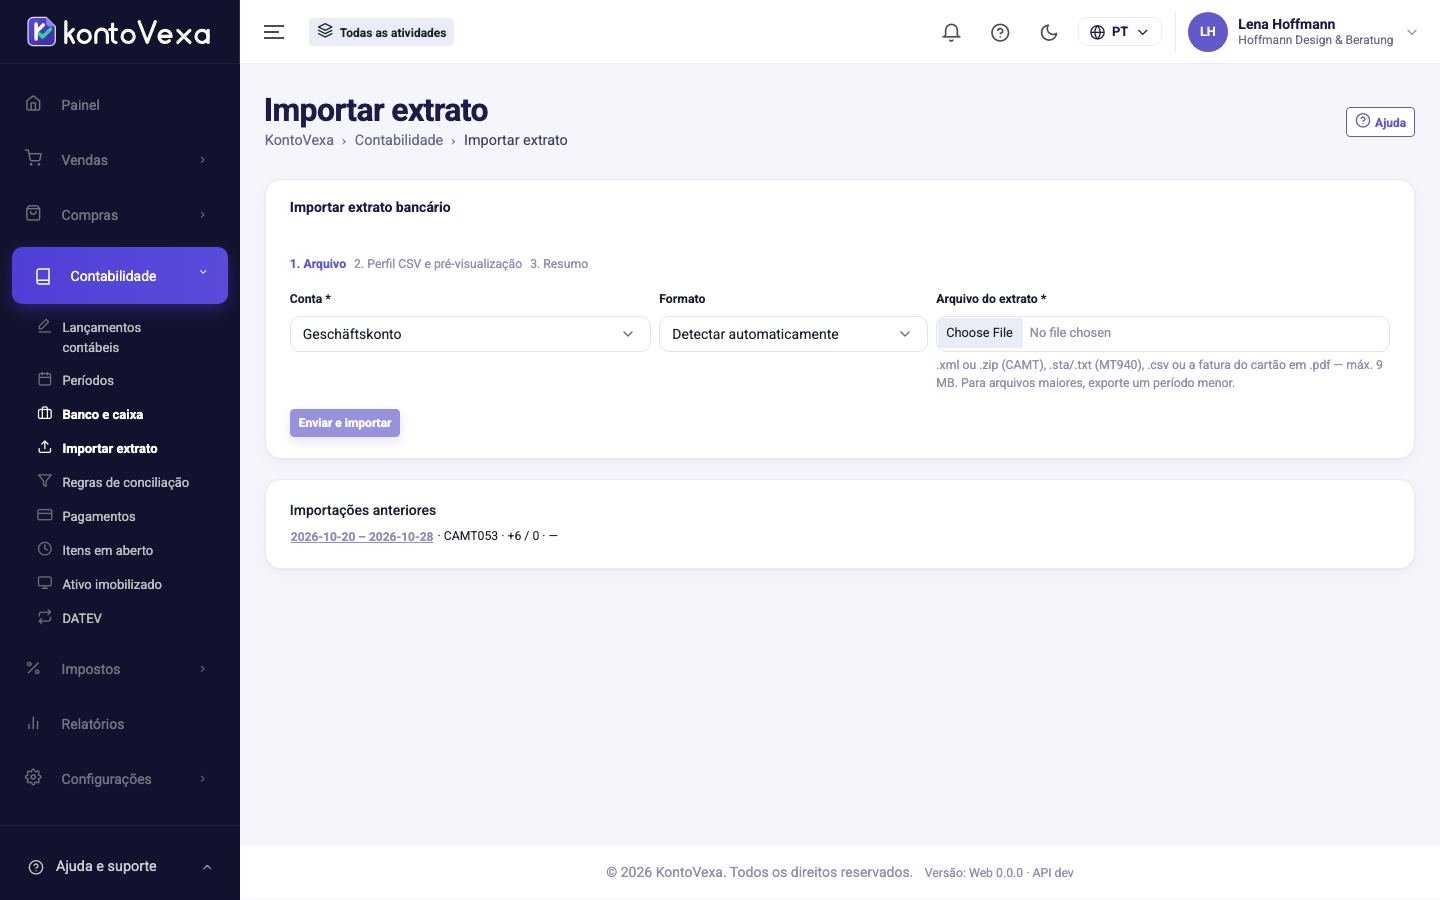Click the Vendas cart icon
Screen dimensions: 1440x900
pos(34,159)
